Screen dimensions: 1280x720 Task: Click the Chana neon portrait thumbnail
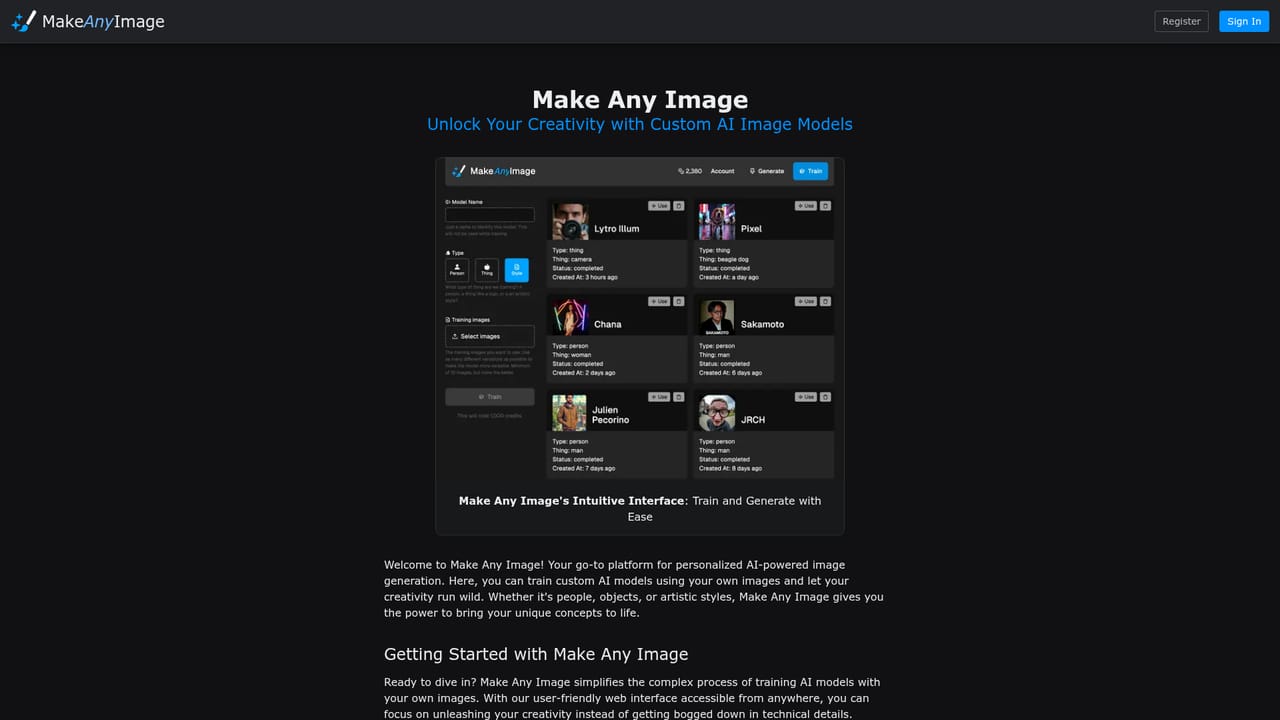570,317
